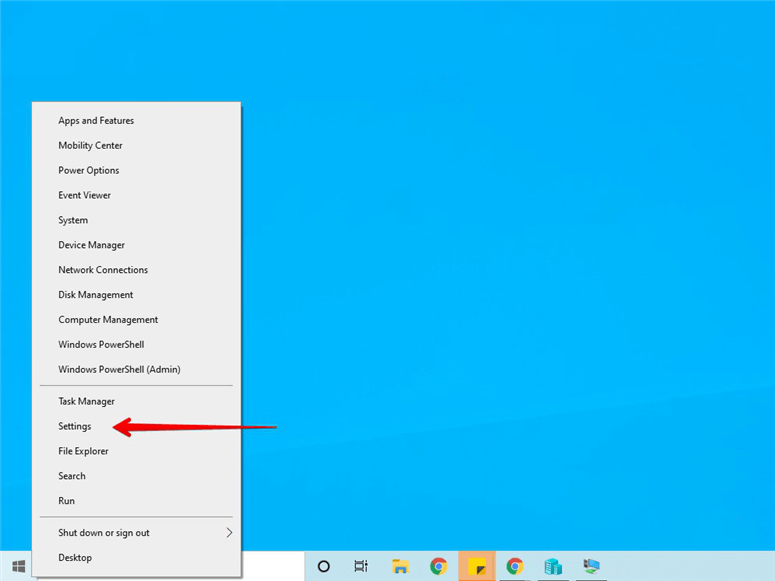Open the highlighted Sticky Notes taskbar icon
The image size is (775, 581).
(x=476, y=566)
